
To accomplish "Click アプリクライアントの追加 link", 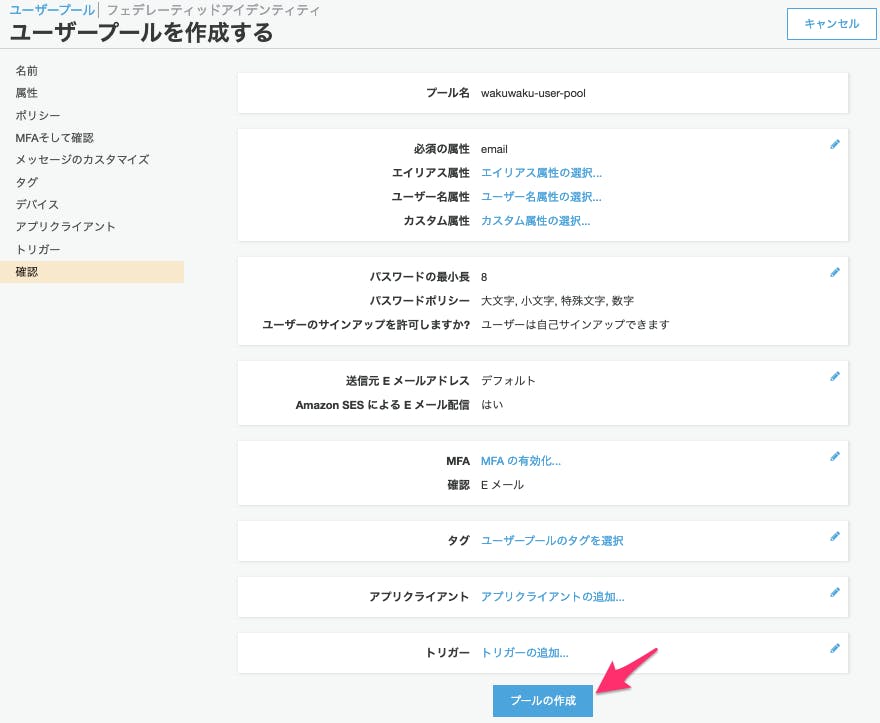I will click(552, 597).
